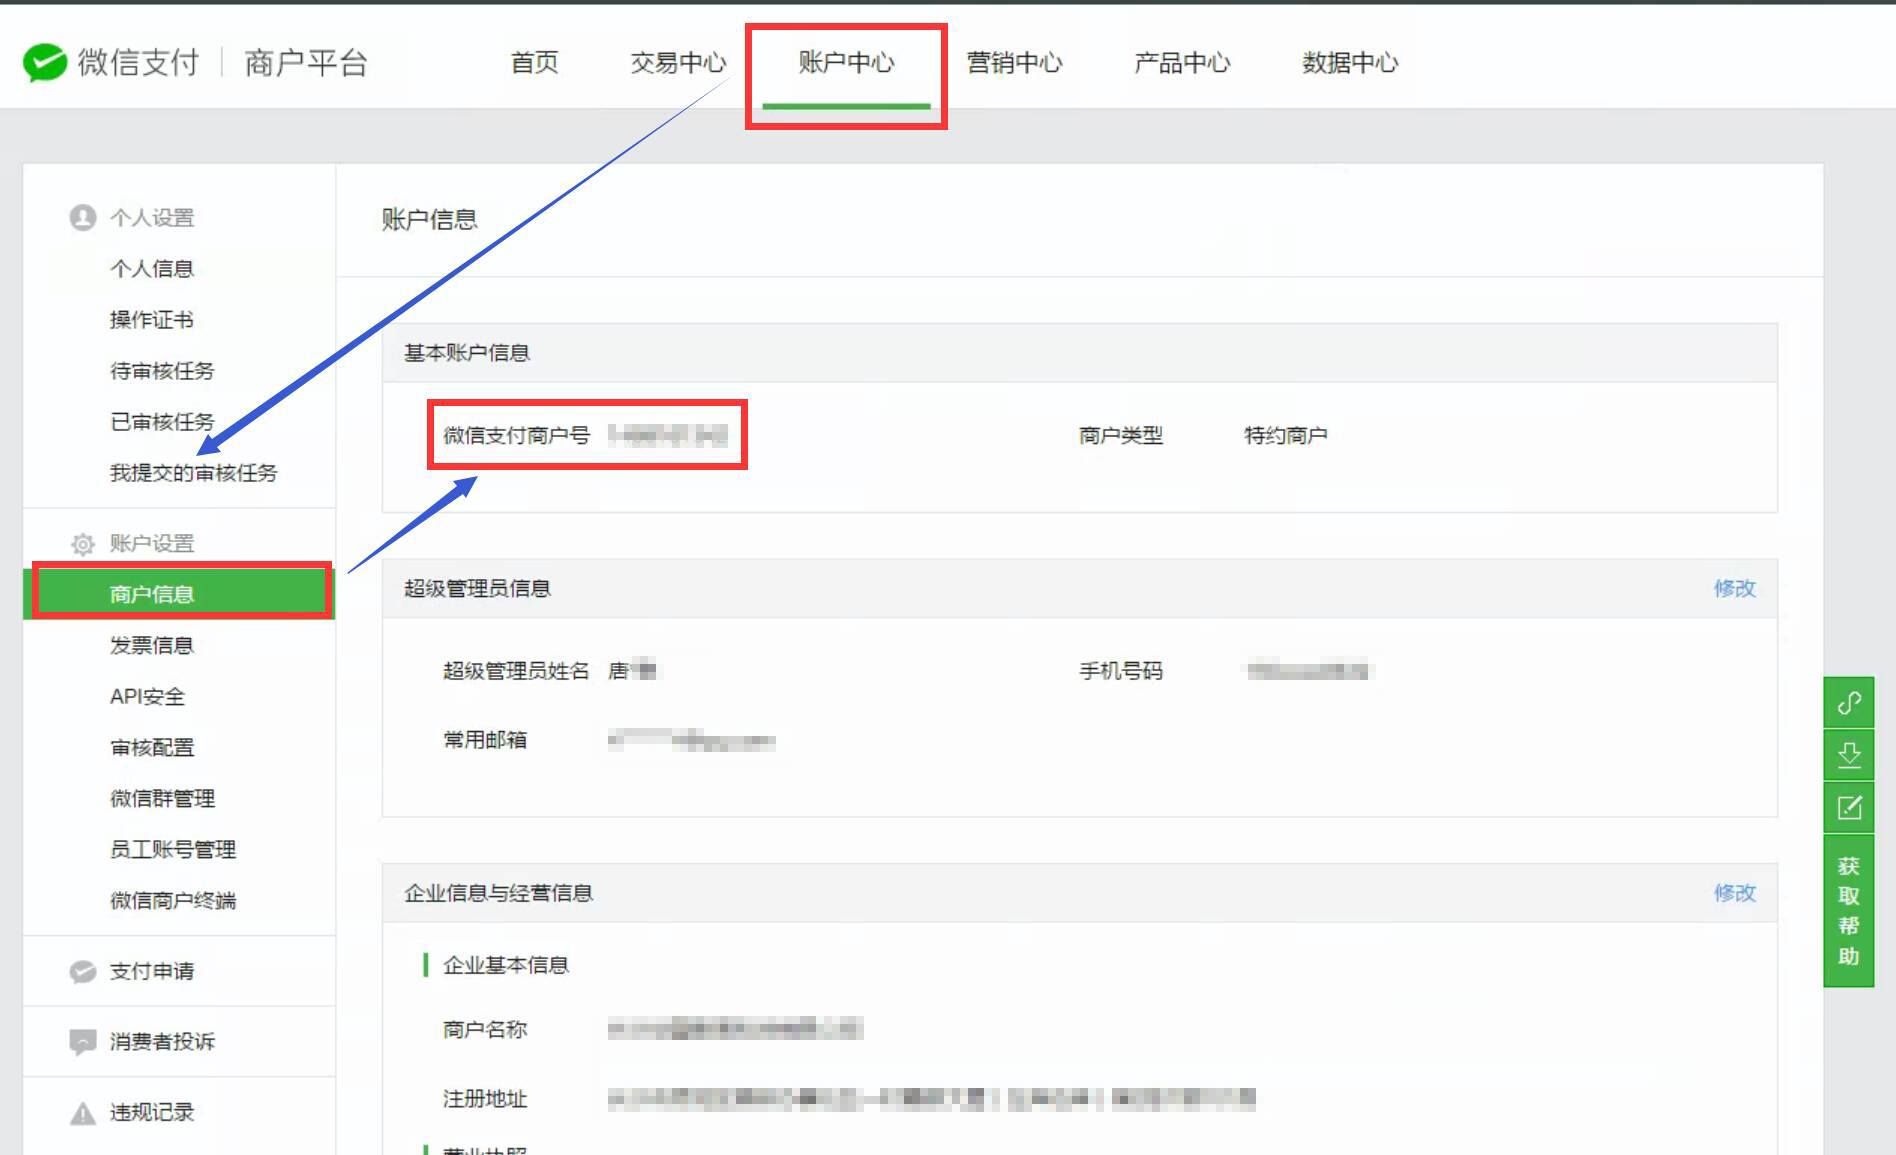Click 微信支付商户号 label
The height and width of the screenshot is (1155, 1896).
pos(516,435)
